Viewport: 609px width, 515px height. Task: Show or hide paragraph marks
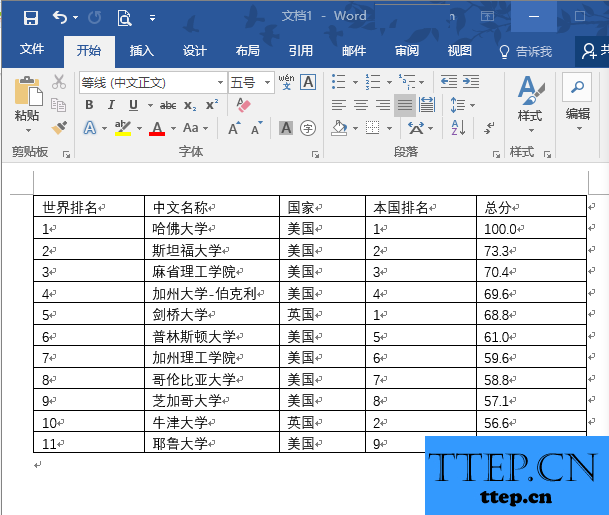(489, 127)
